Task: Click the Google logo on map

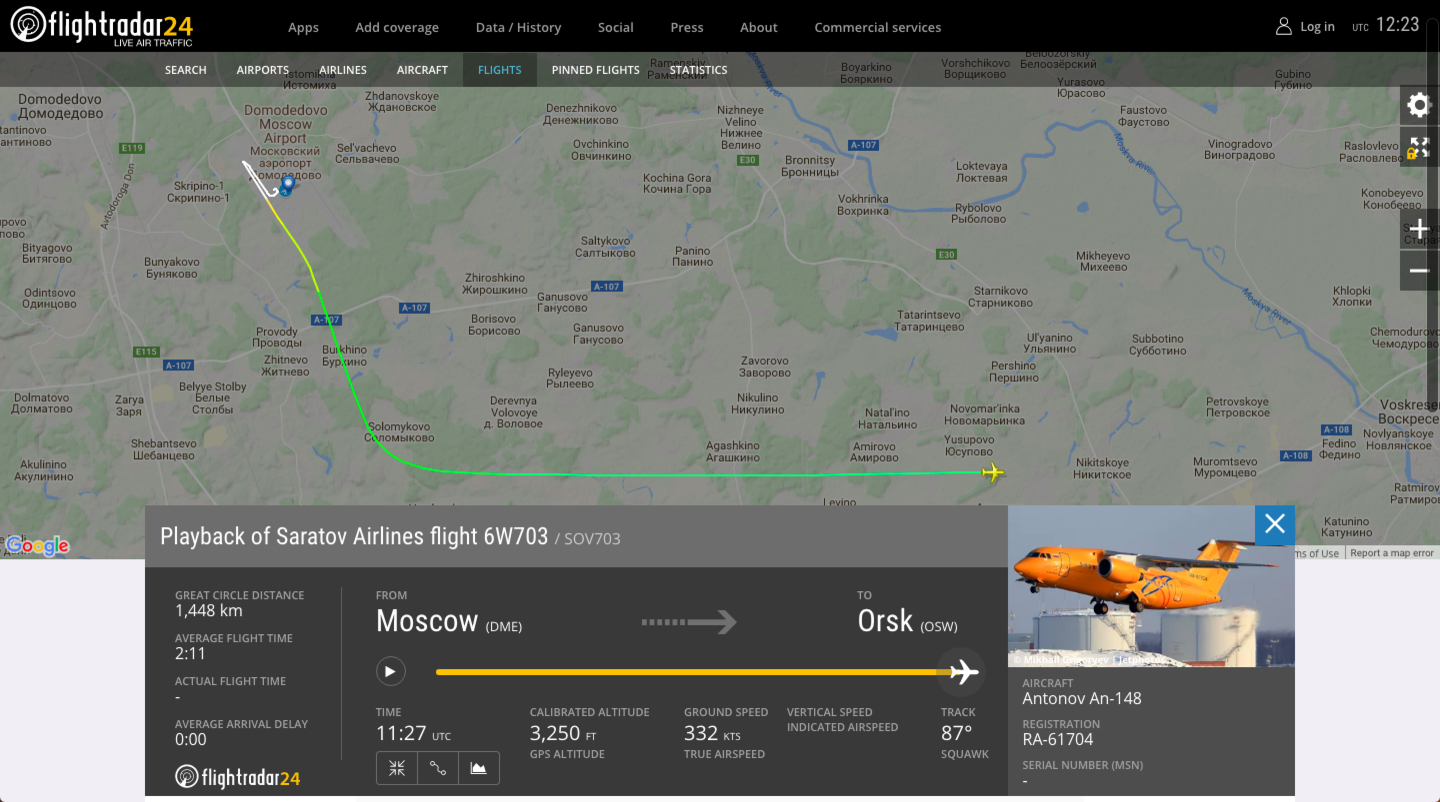Action: (37, 546)
